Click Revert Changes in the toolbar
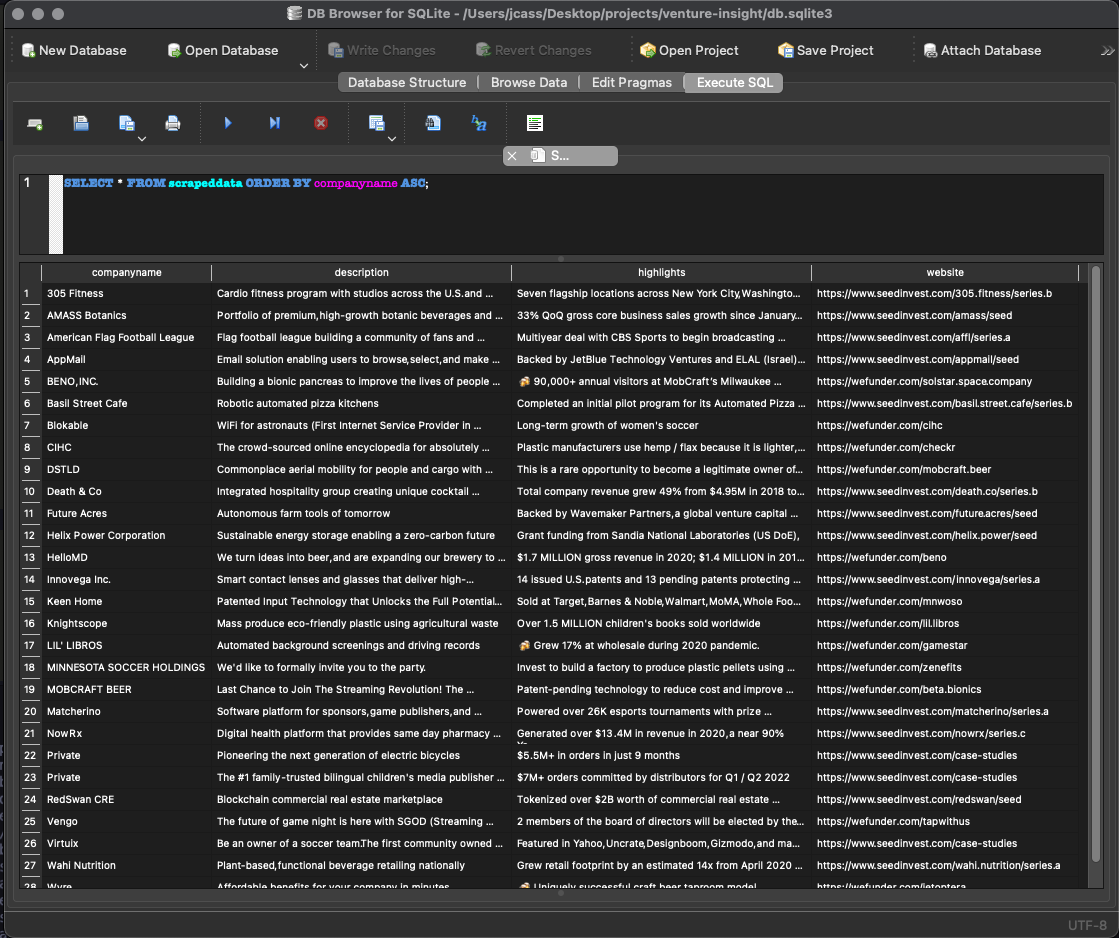The image size is (1119, 938). [534, 51]
